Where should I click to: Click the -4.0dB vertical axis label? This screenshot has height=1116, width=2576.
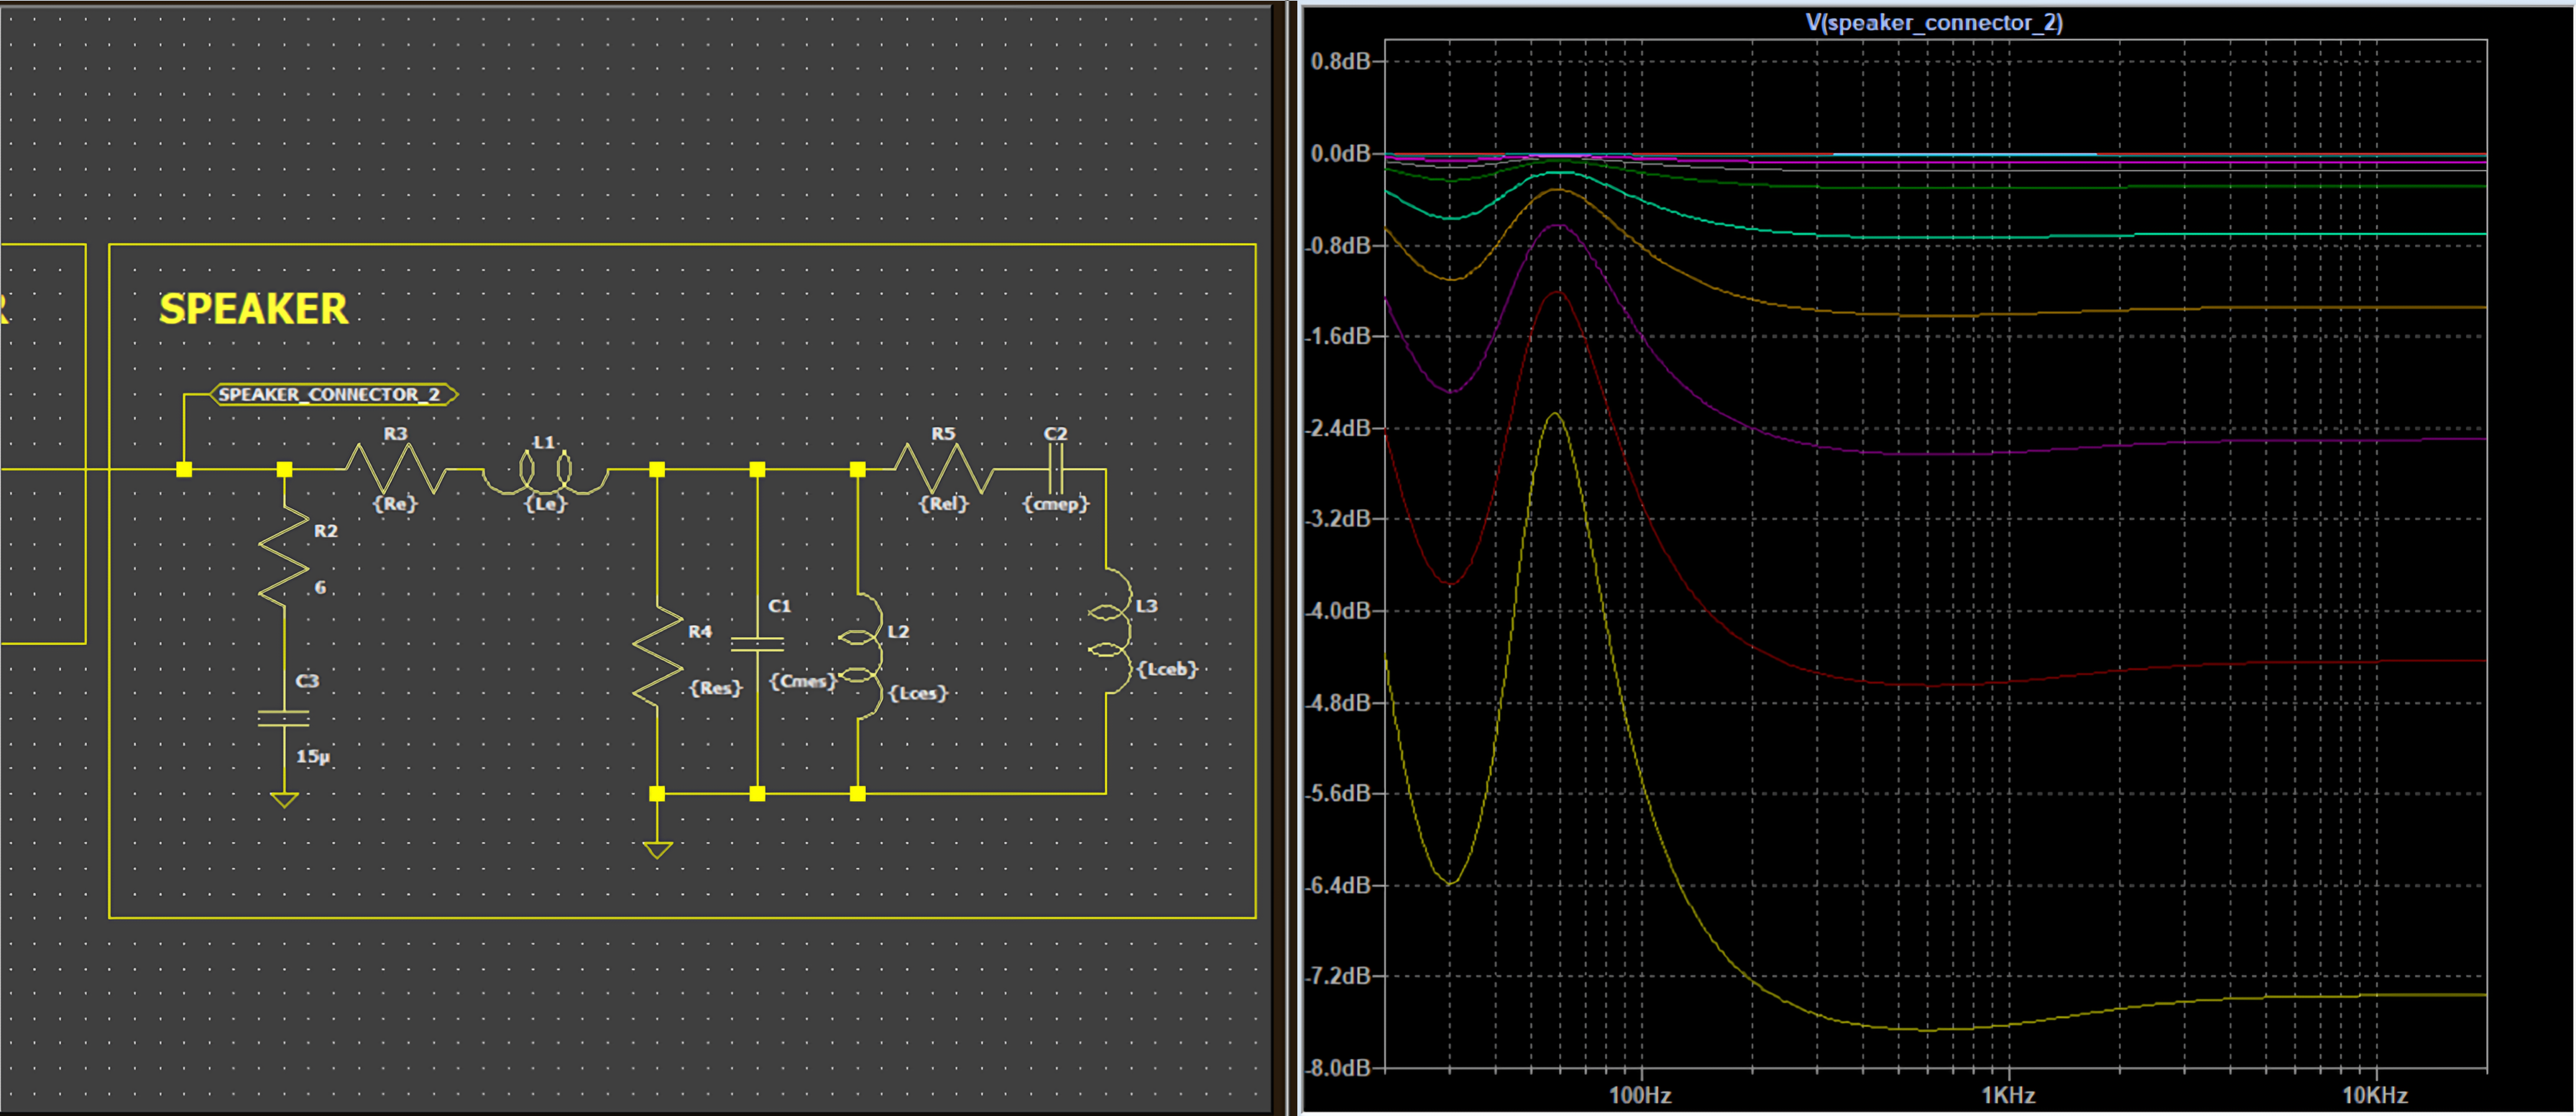pos(1339,610)
